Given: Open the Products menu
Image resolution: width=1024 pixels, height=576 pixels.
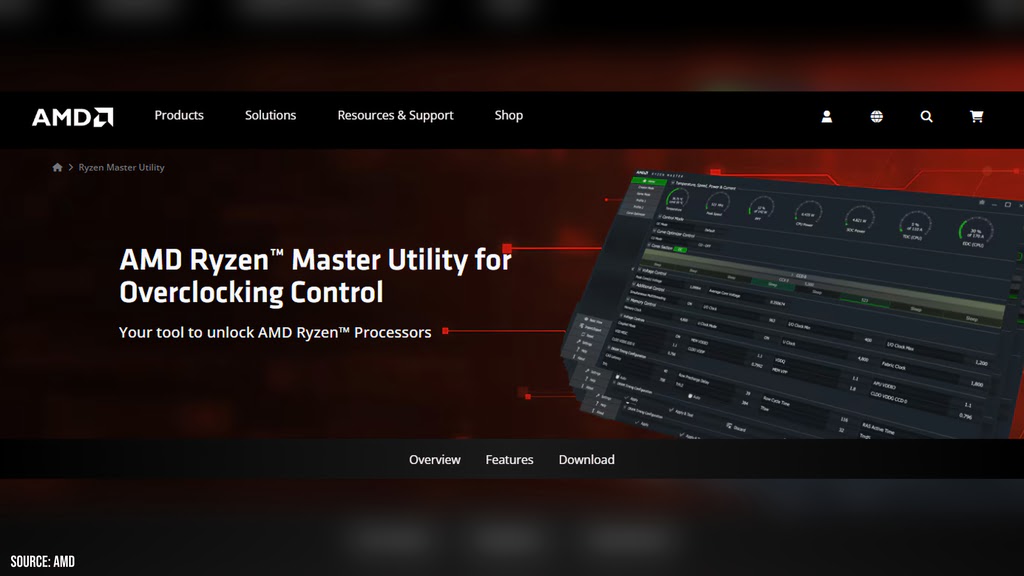Looking at the screenshot, I should point(179,116).
